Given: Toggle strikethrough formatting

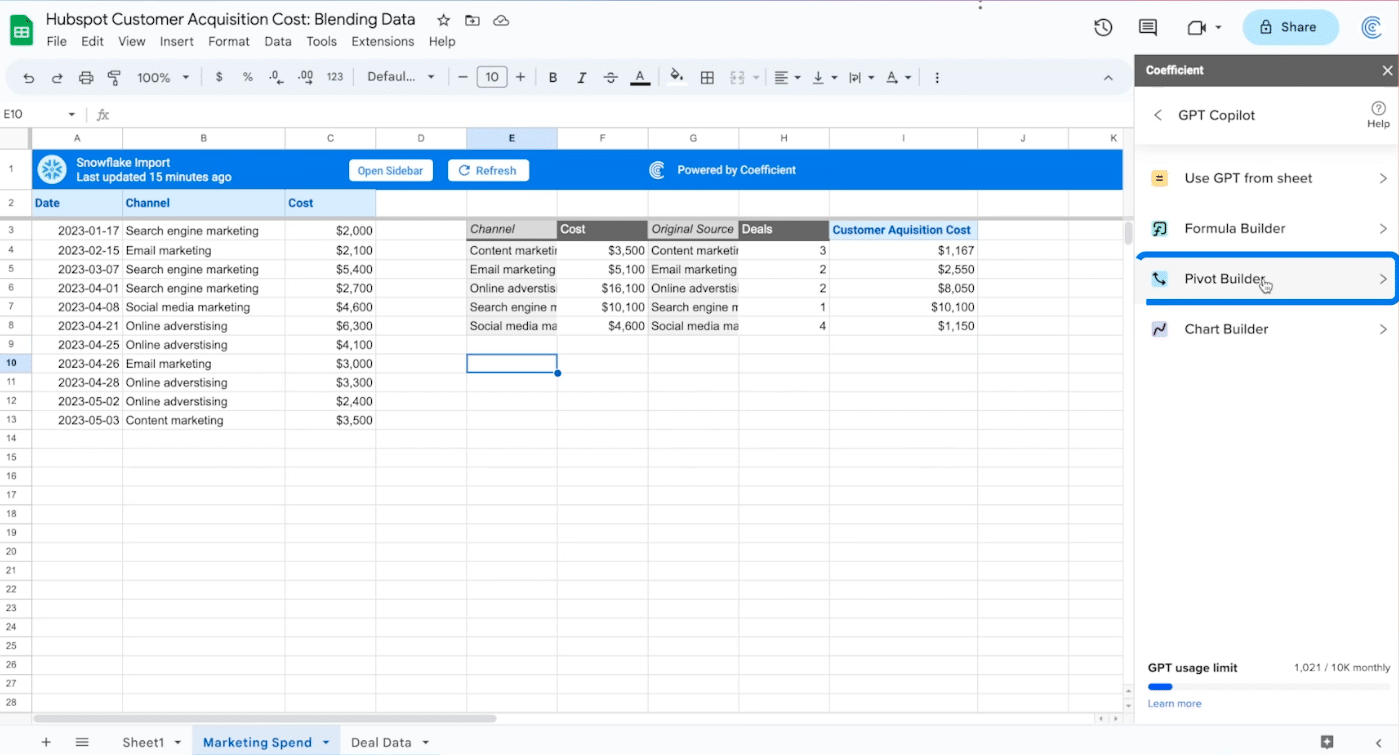Looking at the screenshot, I should pyautogui.click(x=611, y=77).
